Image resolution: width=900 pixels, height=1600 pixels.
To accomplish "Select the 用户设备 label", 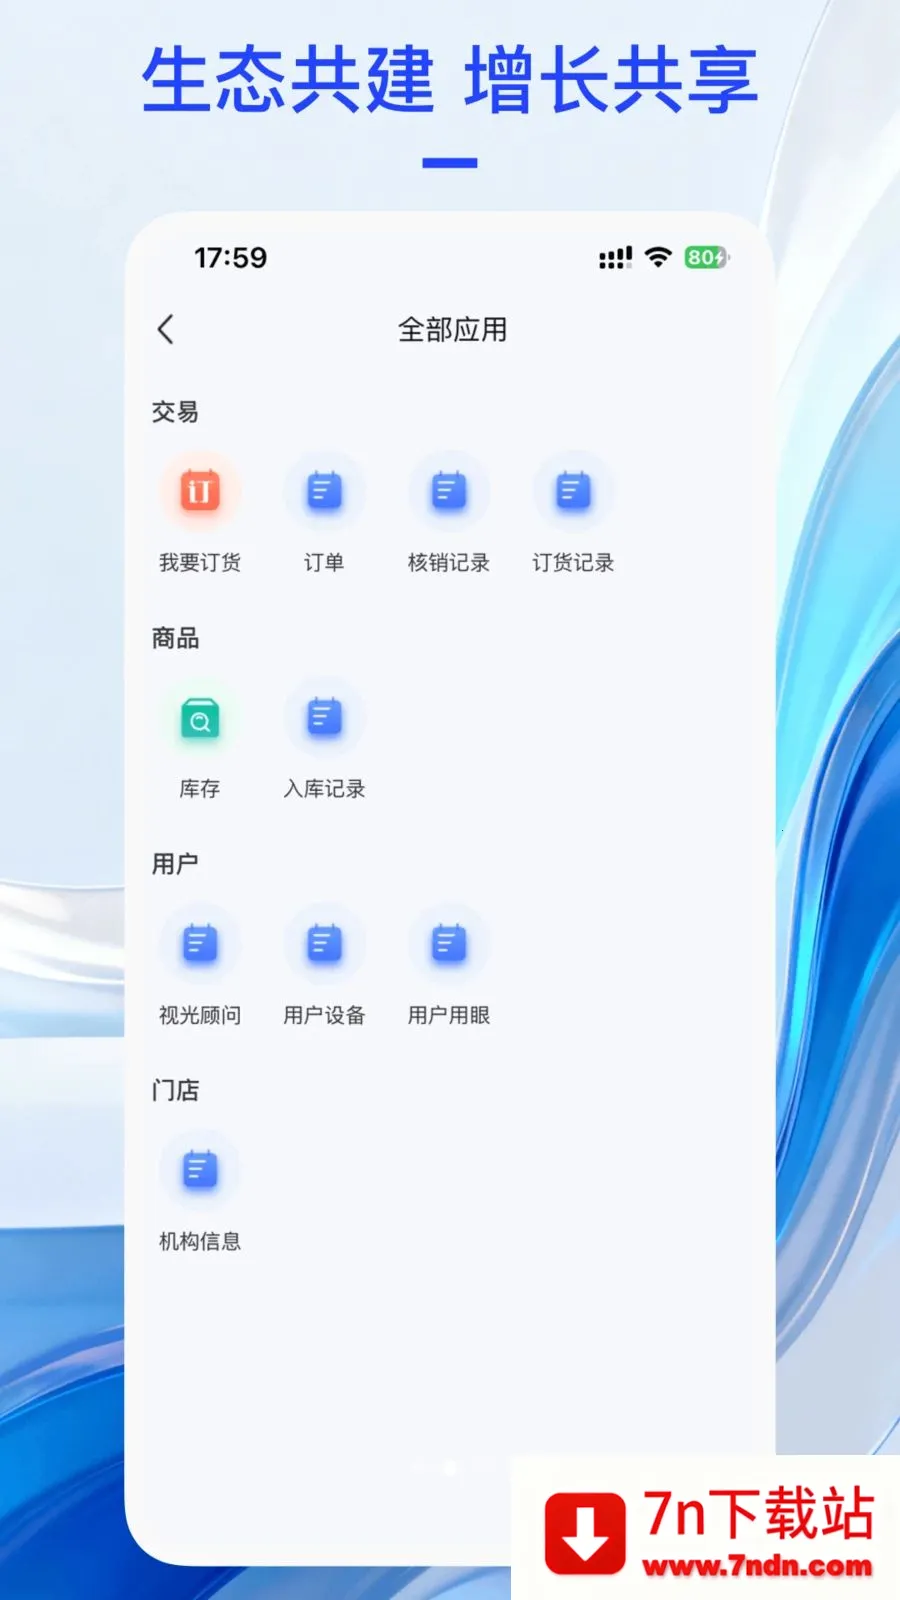I will click(324, 1015).
